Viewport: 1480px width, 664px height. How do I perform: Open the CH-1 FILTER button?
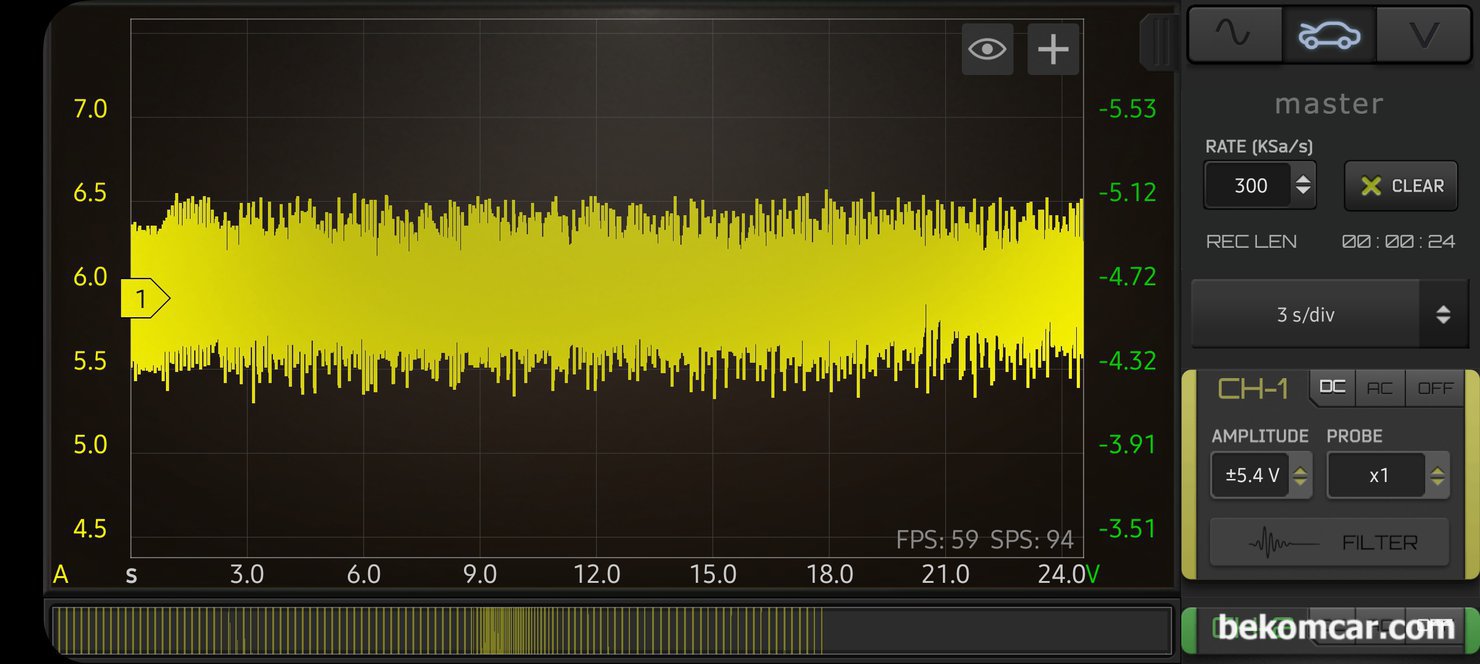tap(1329, 543)
